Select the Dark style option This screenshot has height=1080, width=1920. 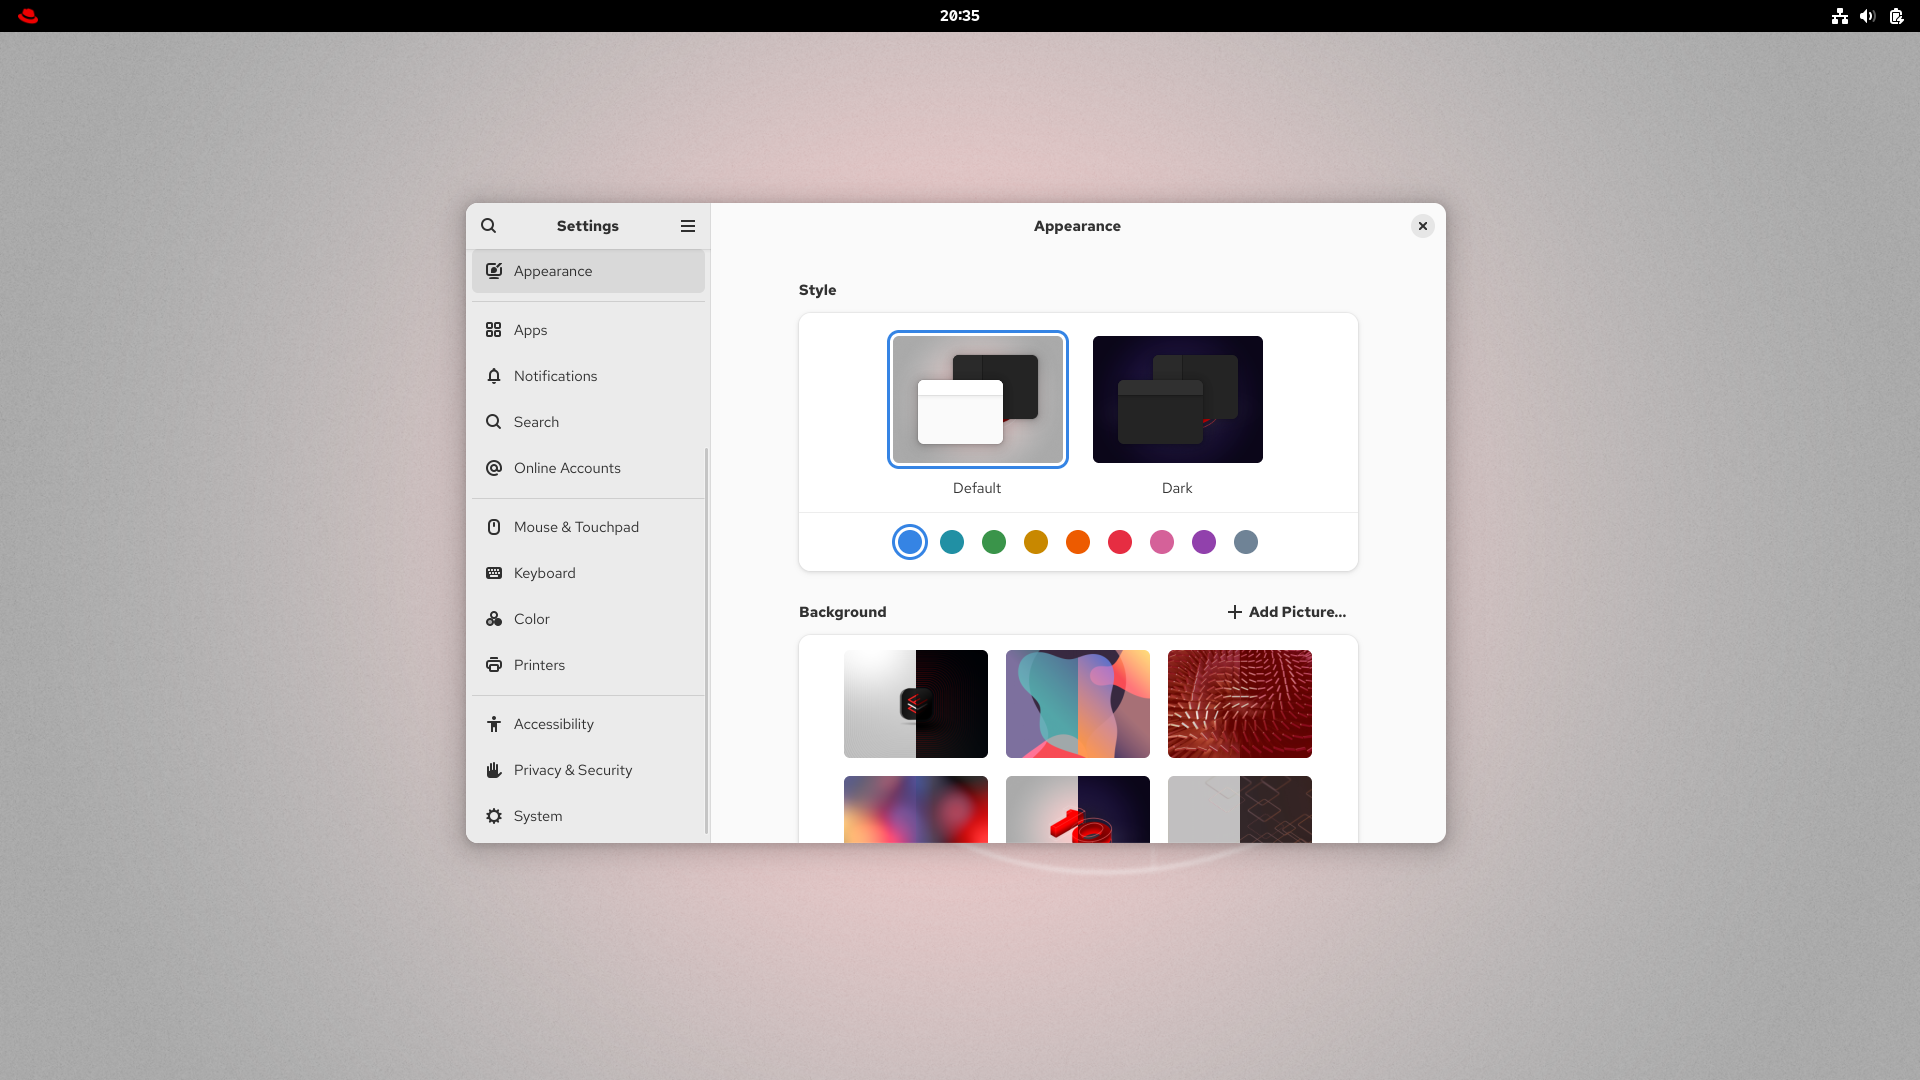pyautogui.click(x=1178, y=400)
